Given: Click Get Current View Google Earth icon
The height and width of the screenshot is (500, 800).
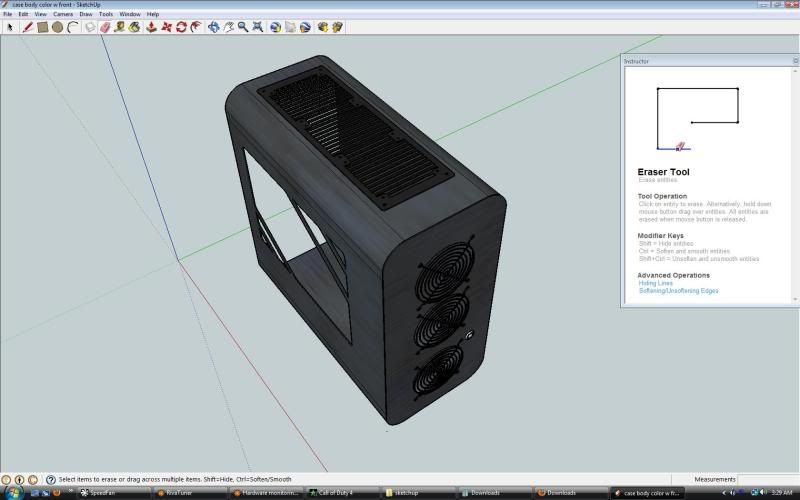Looking at the screenshot, I should [x=276, y=27].
